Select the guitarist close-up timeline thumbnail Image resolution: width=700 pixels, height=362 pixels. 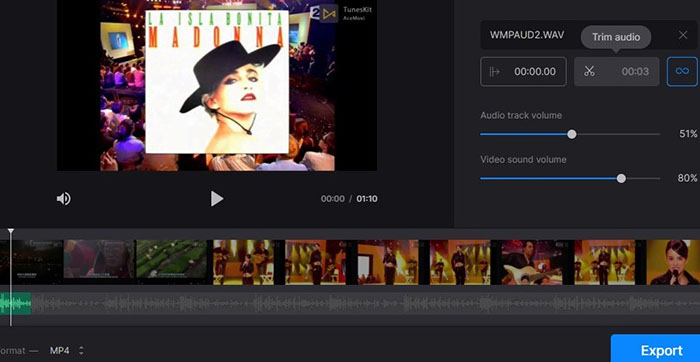pyautogui.click(x=532, y=262)
